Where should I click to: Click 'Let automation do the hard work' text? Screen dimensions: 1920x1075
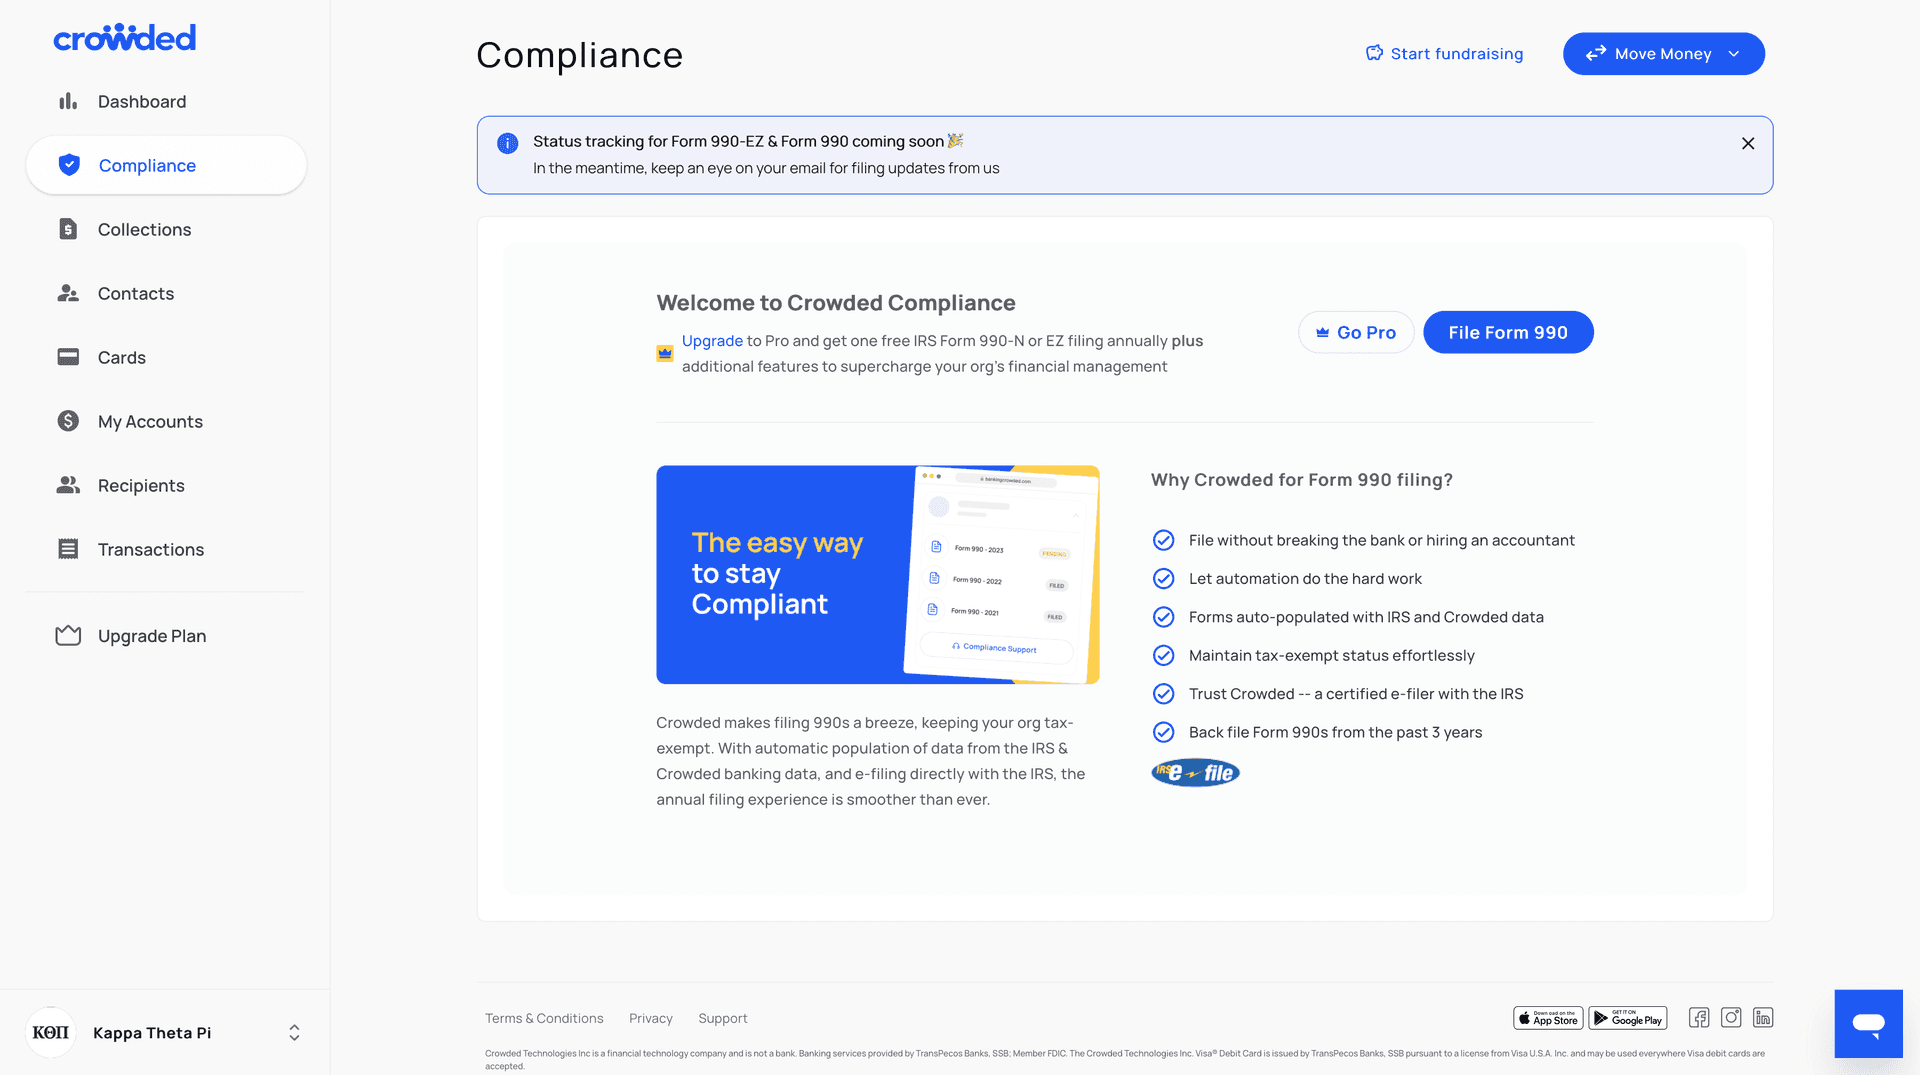[1305, 579]
